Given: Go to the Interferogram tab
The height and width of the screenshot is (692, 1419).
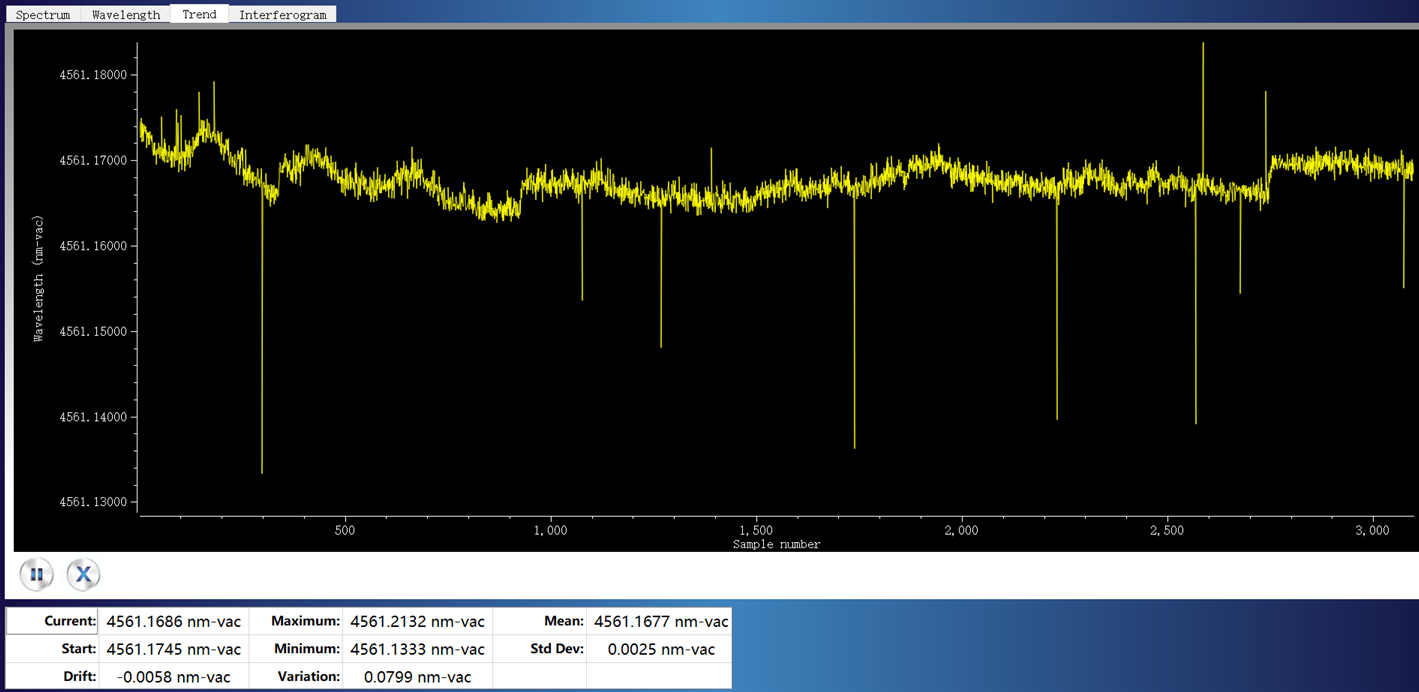Looking at the screenshot, I should point(282,15).
